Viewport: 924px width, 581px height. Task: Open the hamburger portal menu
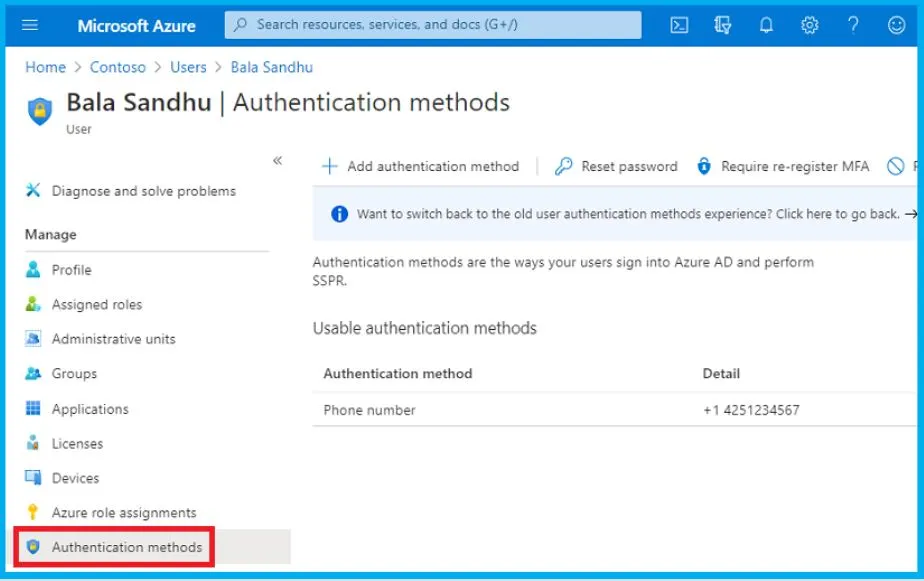(x=29, y=25)
